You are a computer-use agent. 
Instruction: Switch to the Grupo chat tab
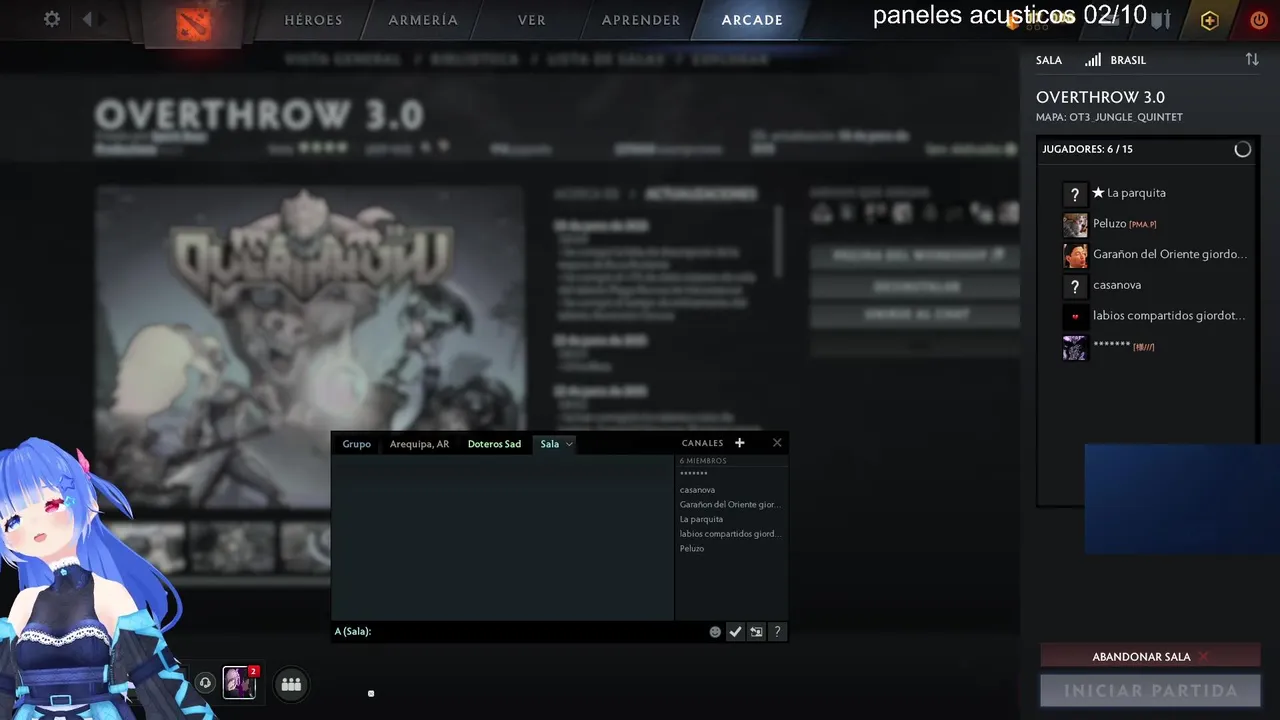[356, 444]
